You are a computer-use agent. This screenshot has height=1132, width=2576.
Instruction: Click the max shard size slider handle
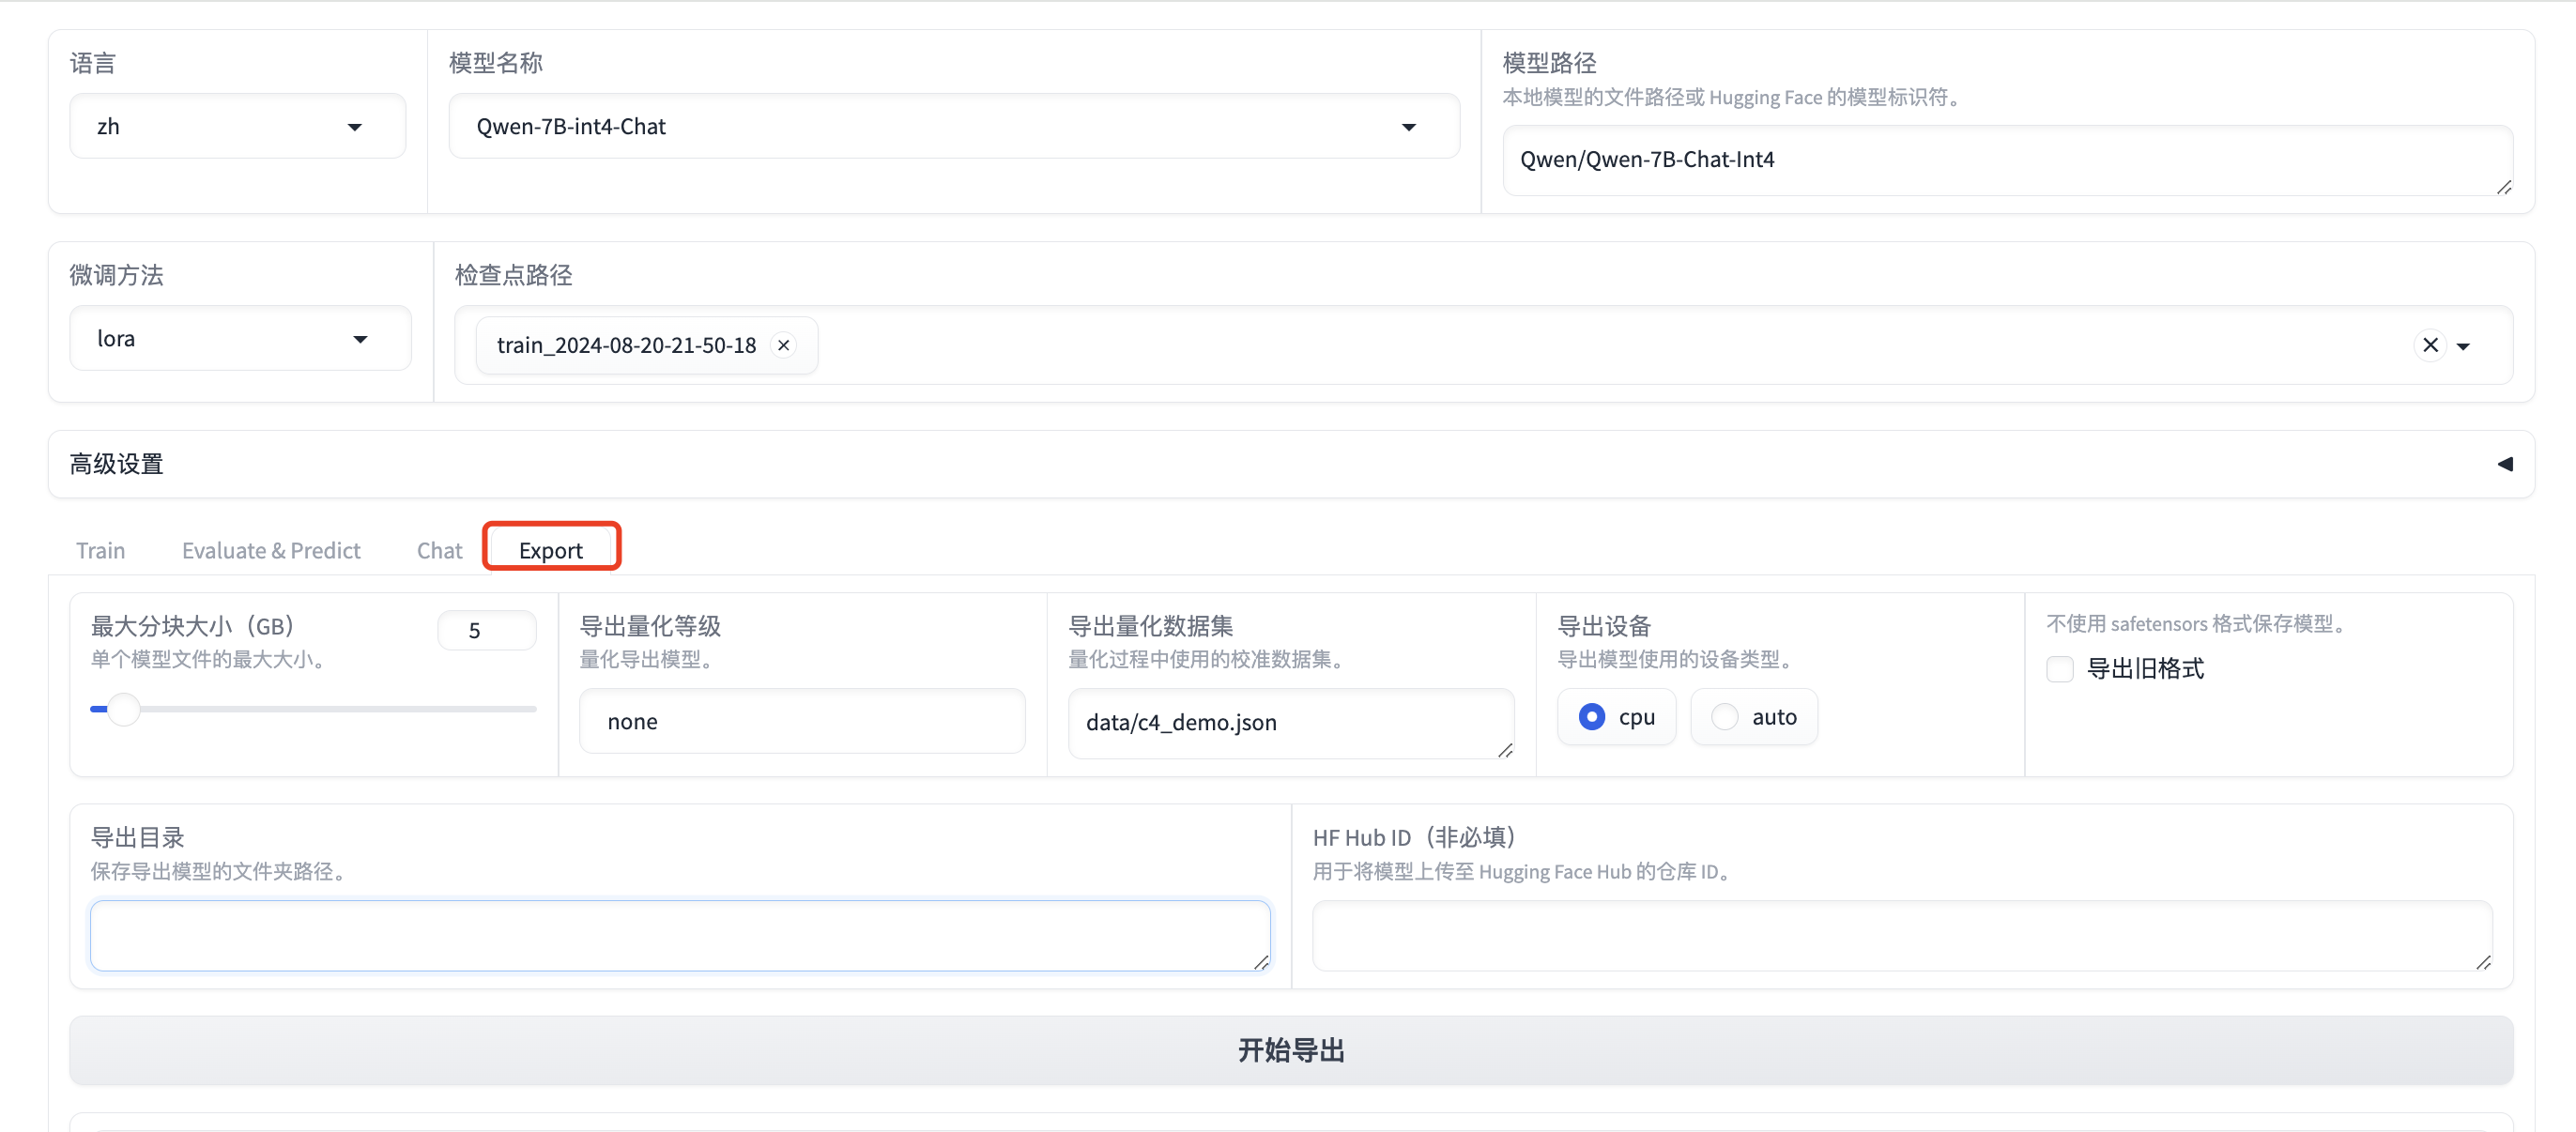(124, 709)
